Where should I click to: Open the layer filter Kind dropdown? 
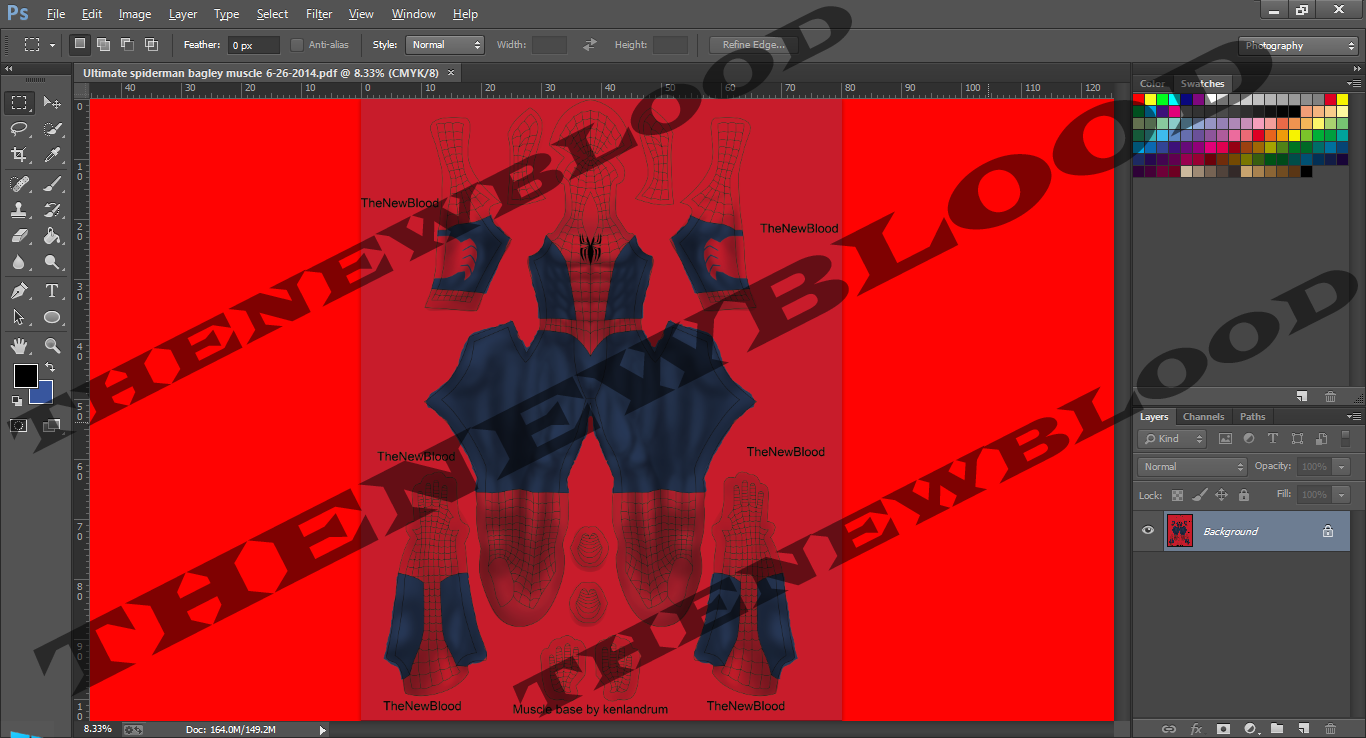(x=1173, y=439)
